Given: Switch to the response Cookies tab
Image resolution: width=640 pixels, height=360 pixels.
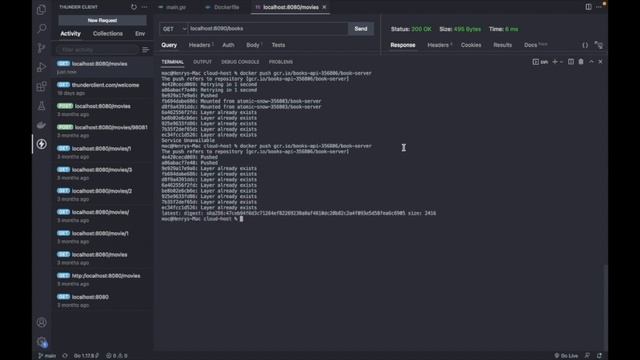Looking at the screenshot, I should (x=471, y=45).
